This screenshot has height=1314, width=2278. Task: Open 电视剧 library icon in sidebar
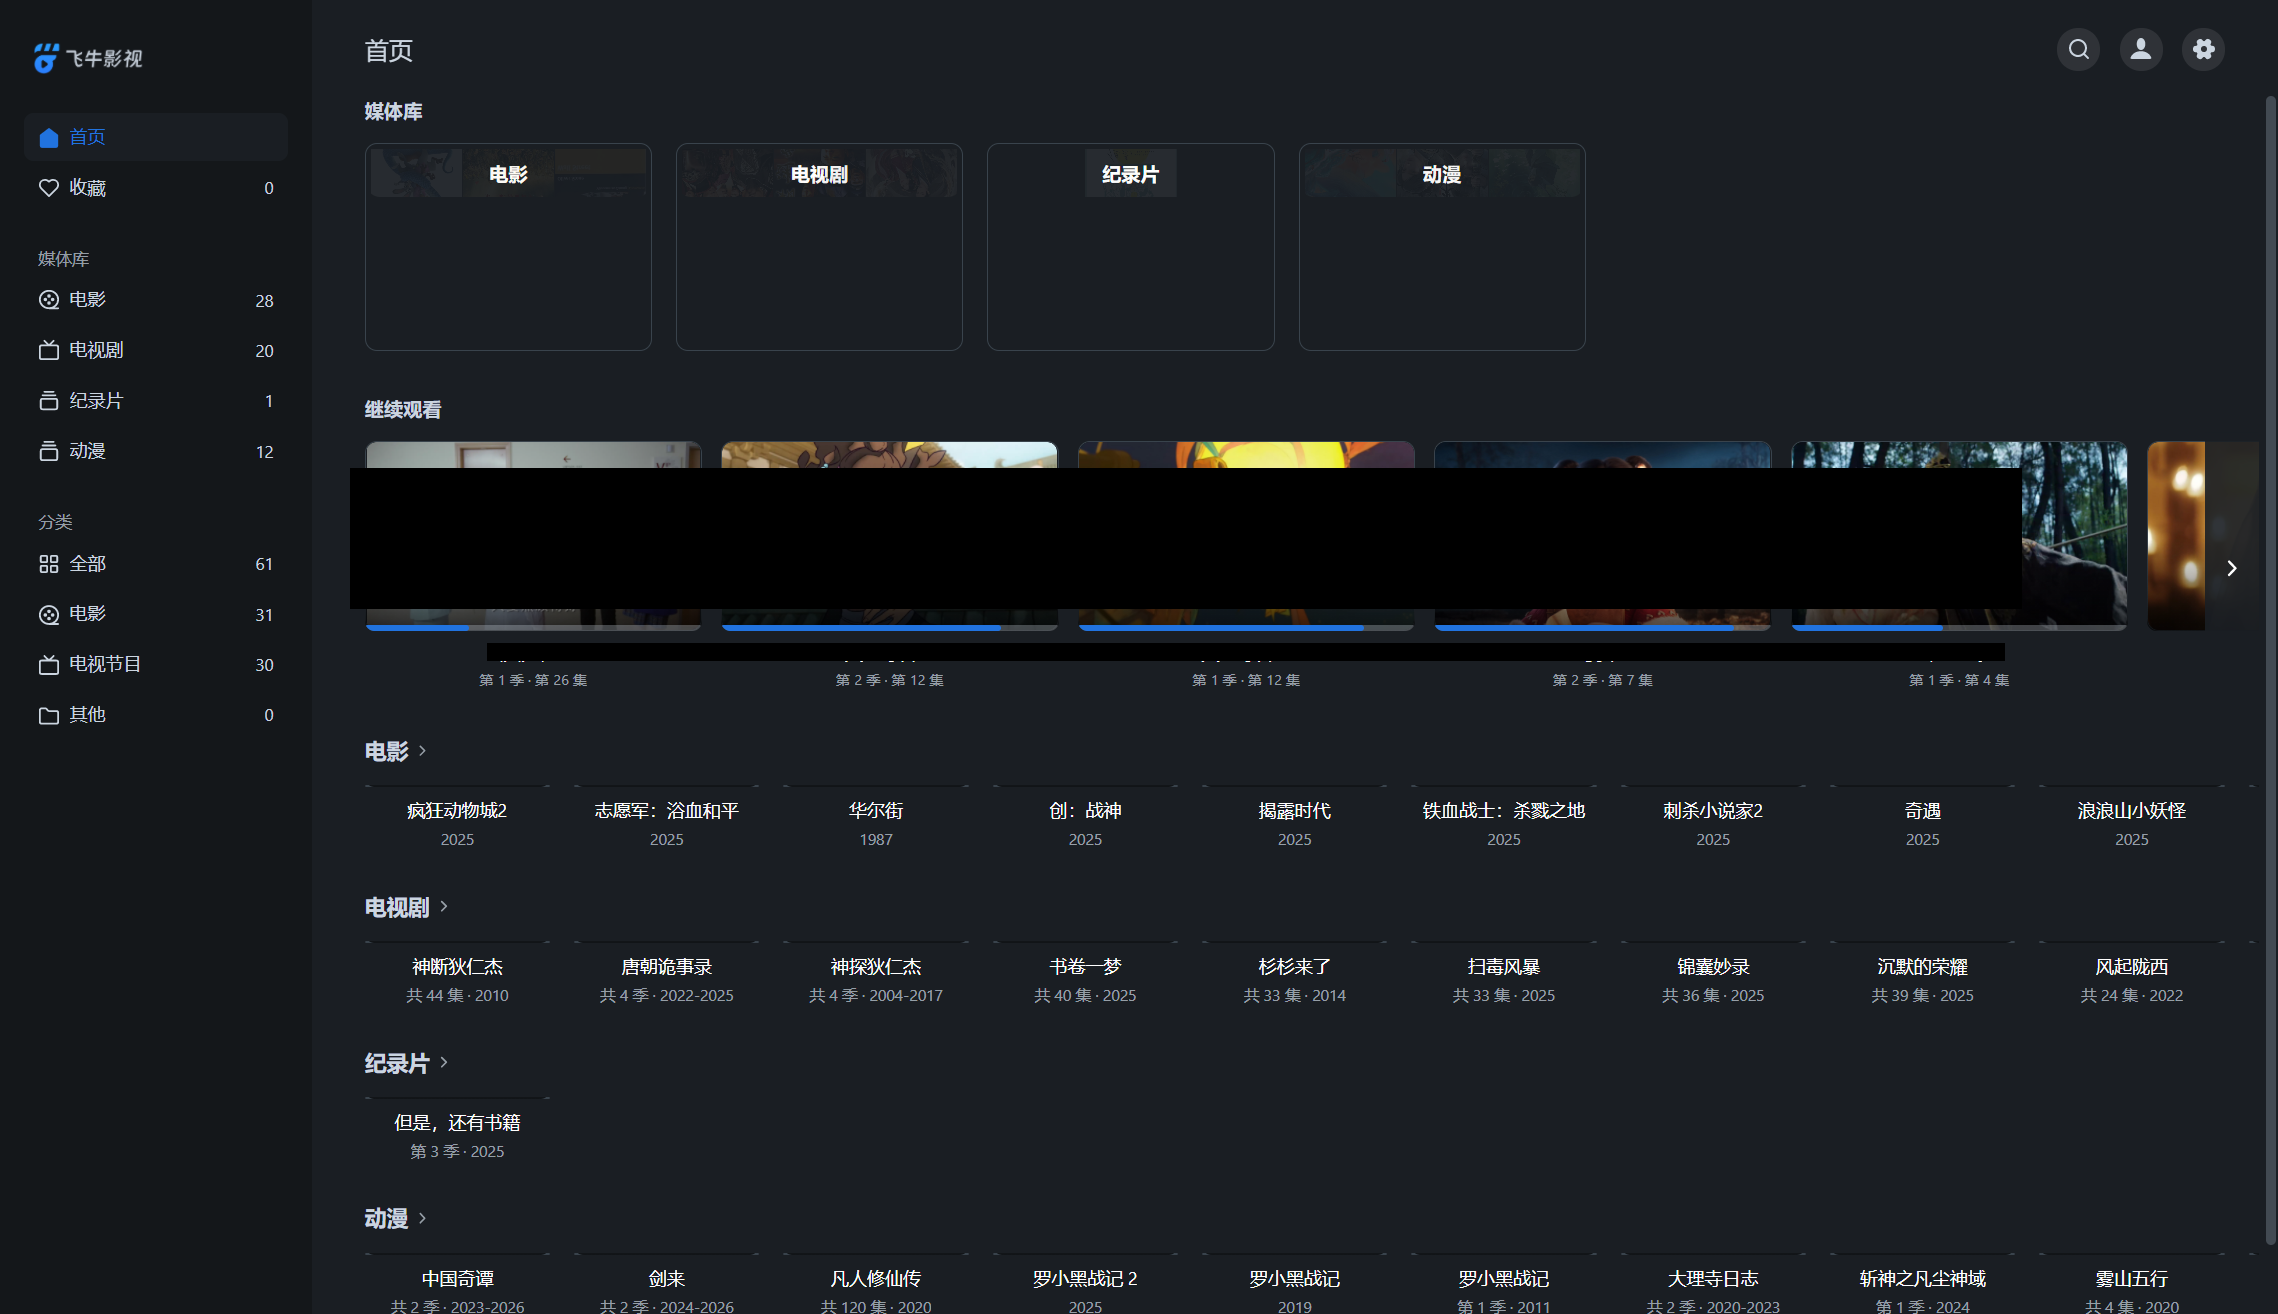click(48, 351)
